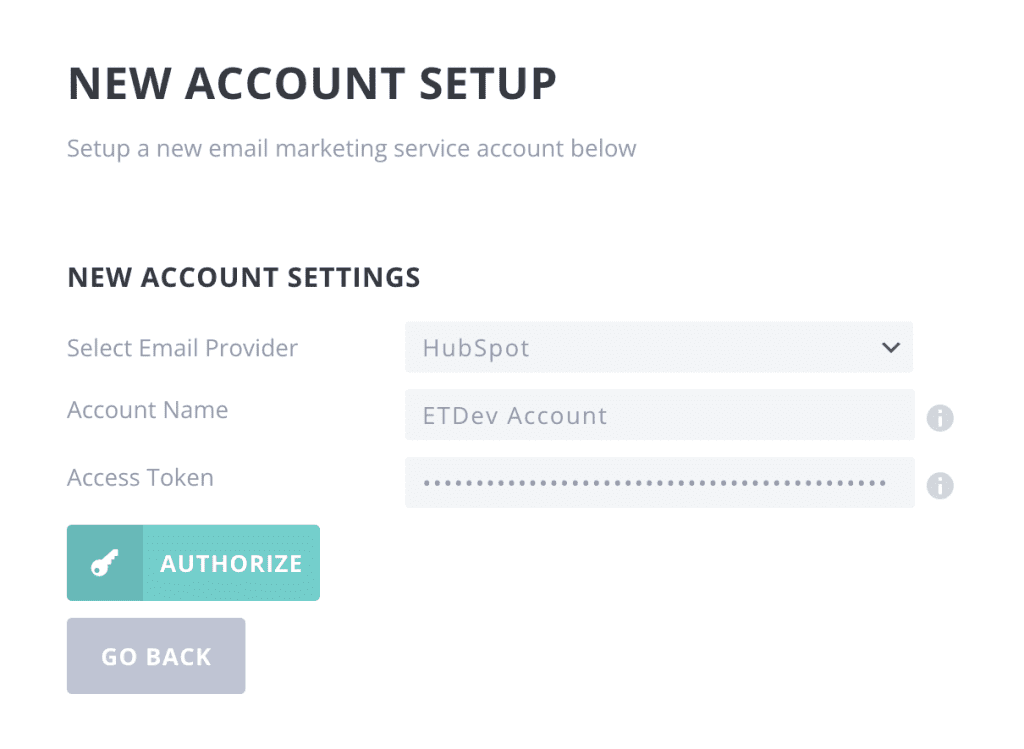Click the "NEW ACCOUNT SETTINGS" section heading
Image resolution: width=1024 pixels, height=749 pixels.
click(243, 277)
